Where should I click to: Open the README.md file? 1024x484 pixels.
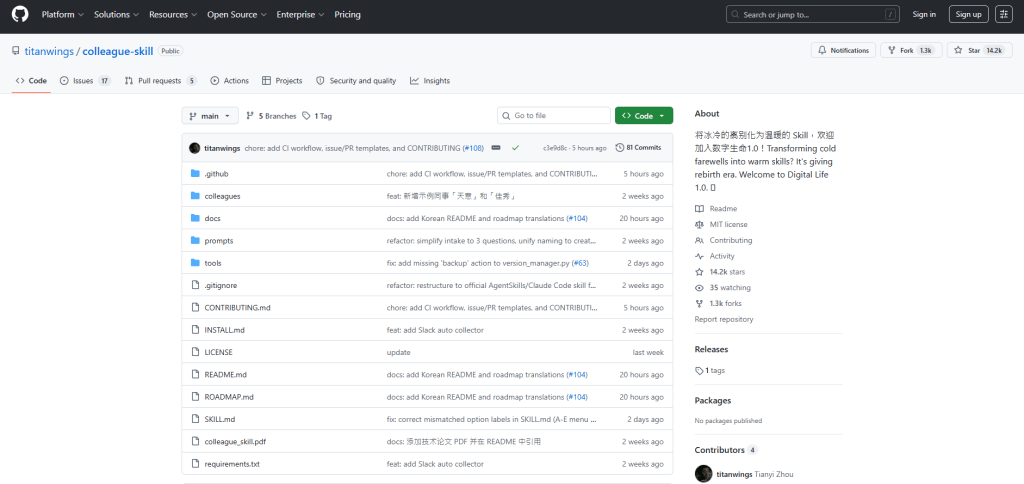(x=225, y=374)
